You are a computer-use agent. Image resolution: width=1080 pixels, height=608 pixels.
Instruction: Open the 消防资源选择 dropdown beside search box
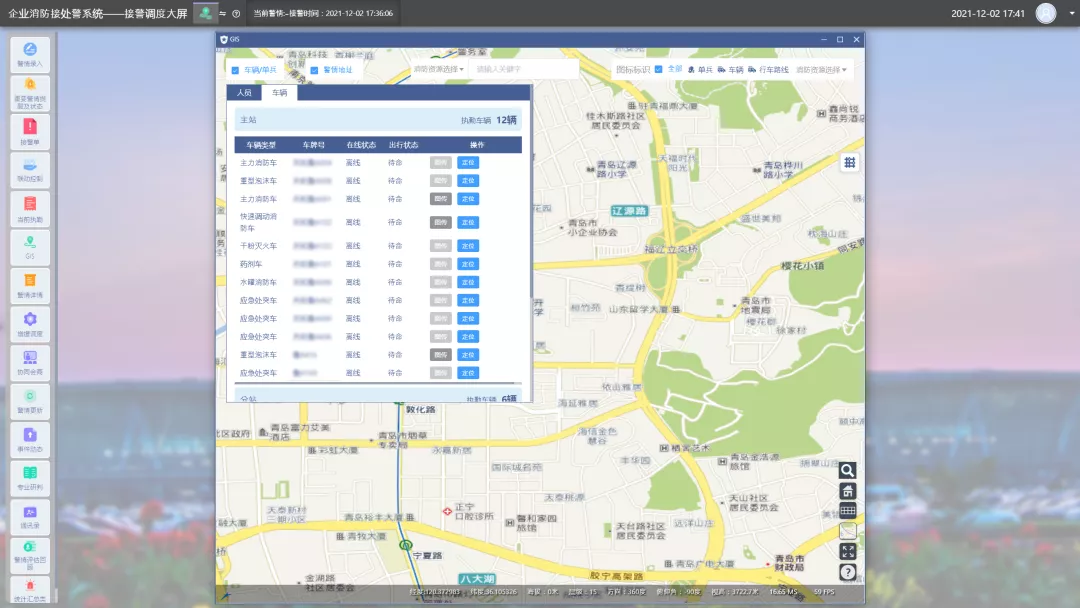click(438, 69)
